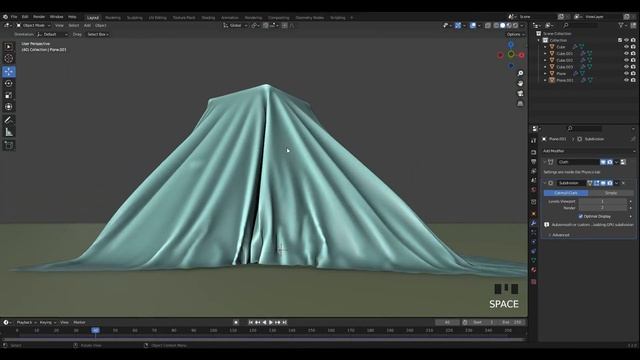Viewport: 640px width, 360px height.
Task: Click the blue Z axis gizmo ball
Action: (x=511, y=45)
